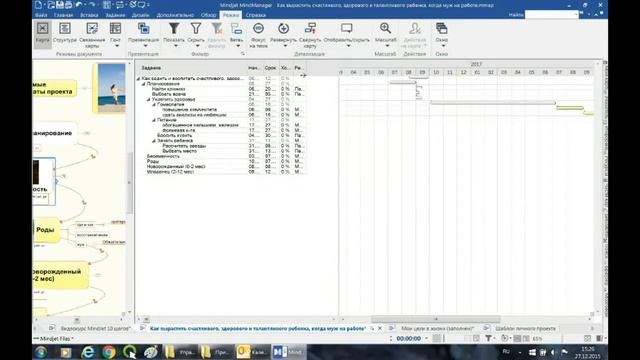Open the Задание ribbon tab
This screenshot has height=360, width=640.
coord(116,15)
